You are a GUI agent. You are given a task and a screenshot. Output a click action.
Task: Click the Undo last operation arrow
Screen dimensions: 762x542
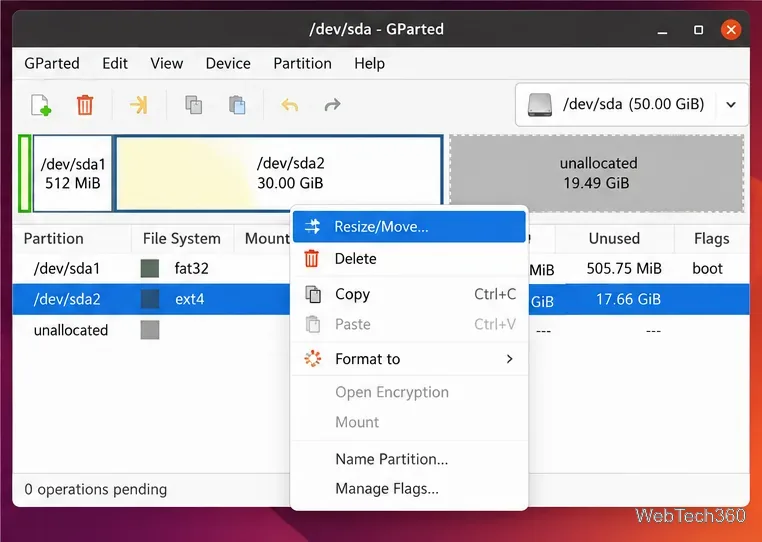pos(290,105)
